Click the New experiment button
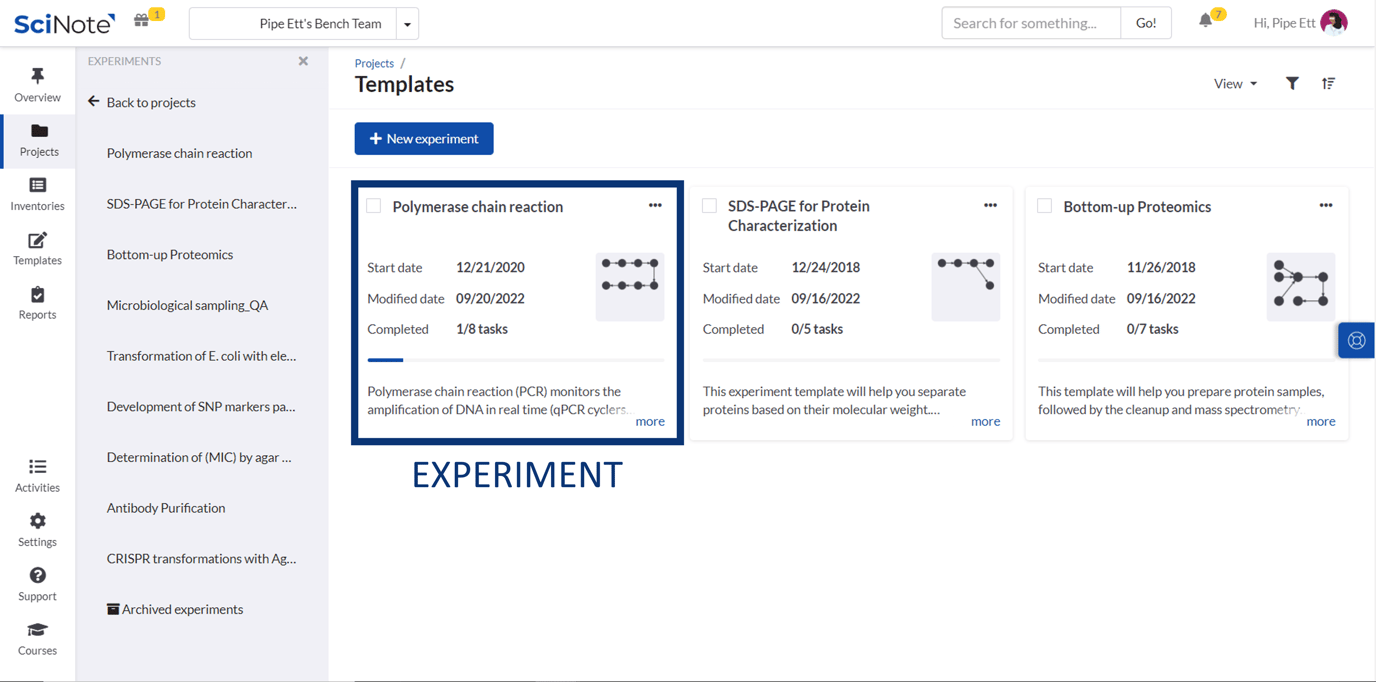The width and height of the screenshot is (1376, 682). click(424, 139)
